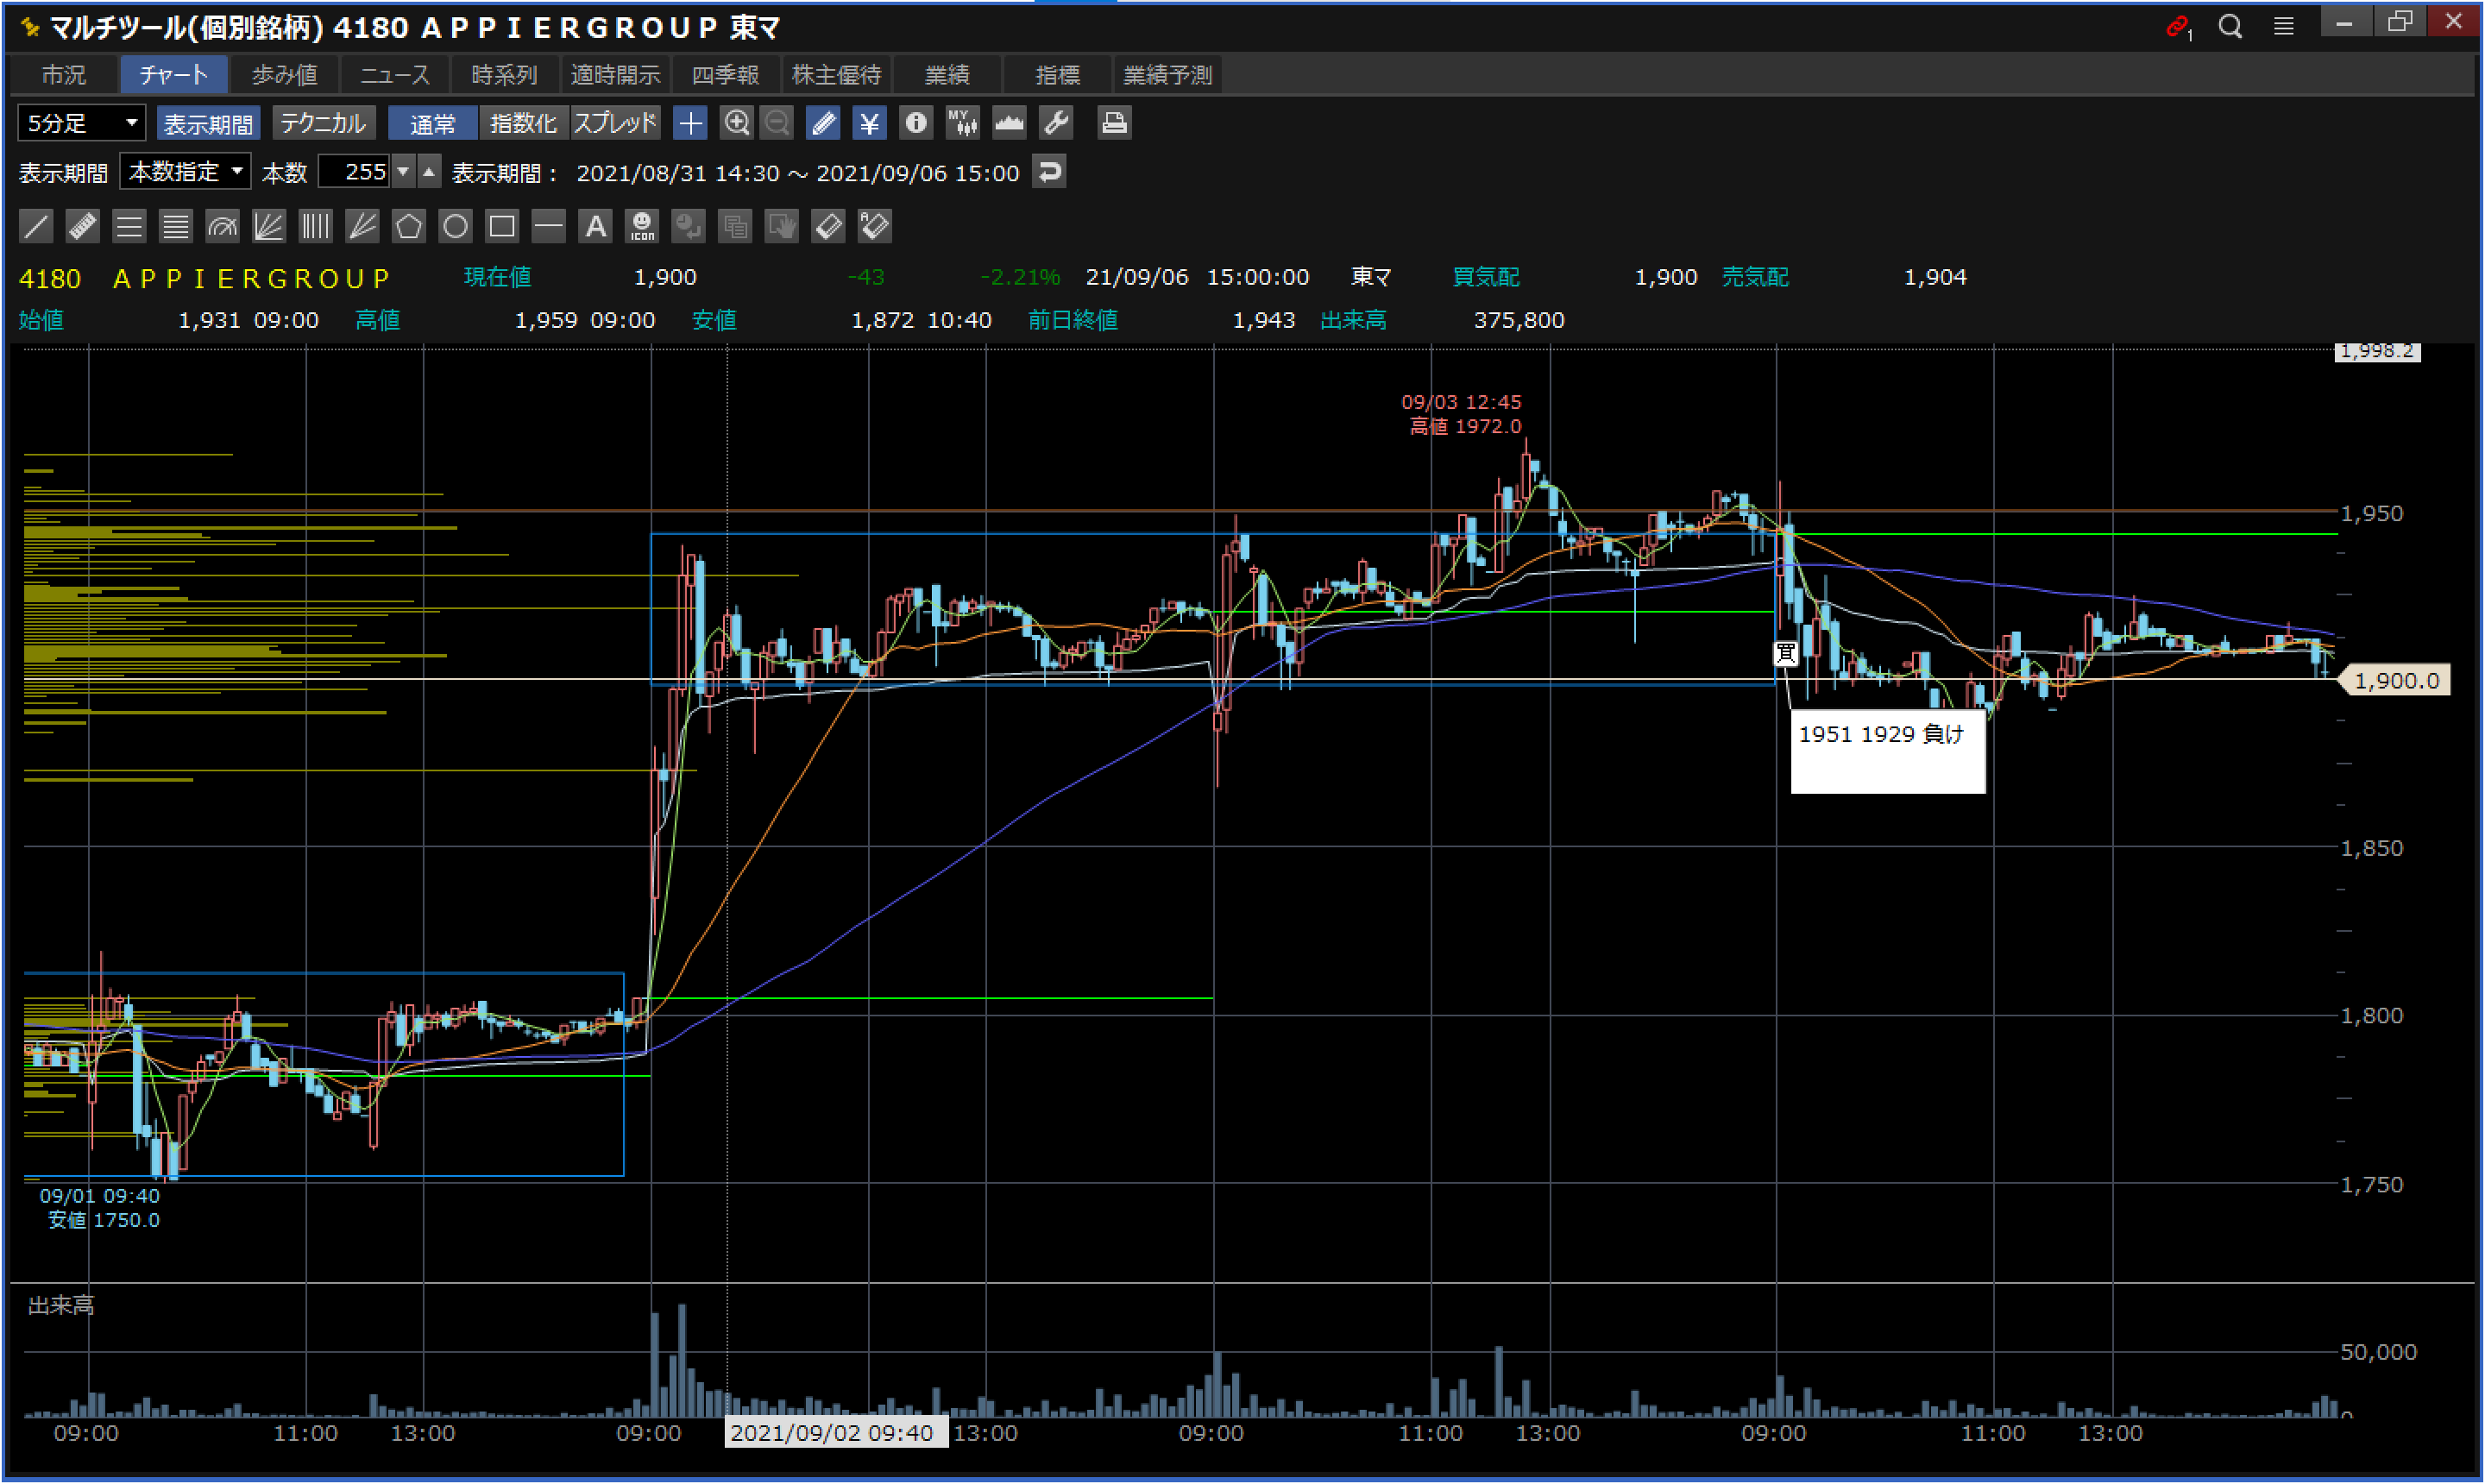
Task: Toggle 表示期間 display period button
Action: click(x=208, y=123)
